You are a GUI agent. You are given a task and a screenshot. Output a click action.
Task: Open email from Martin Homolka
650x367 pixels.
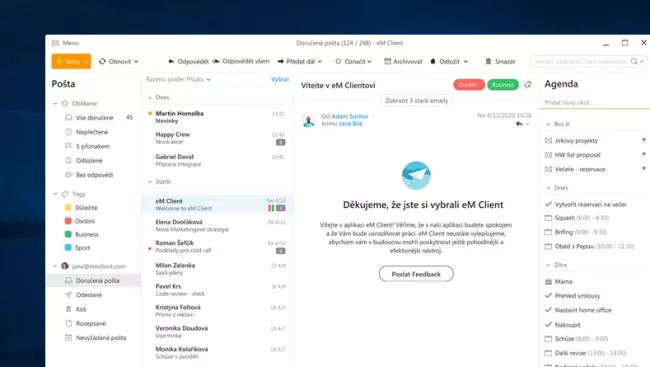(x=217, y=117)
